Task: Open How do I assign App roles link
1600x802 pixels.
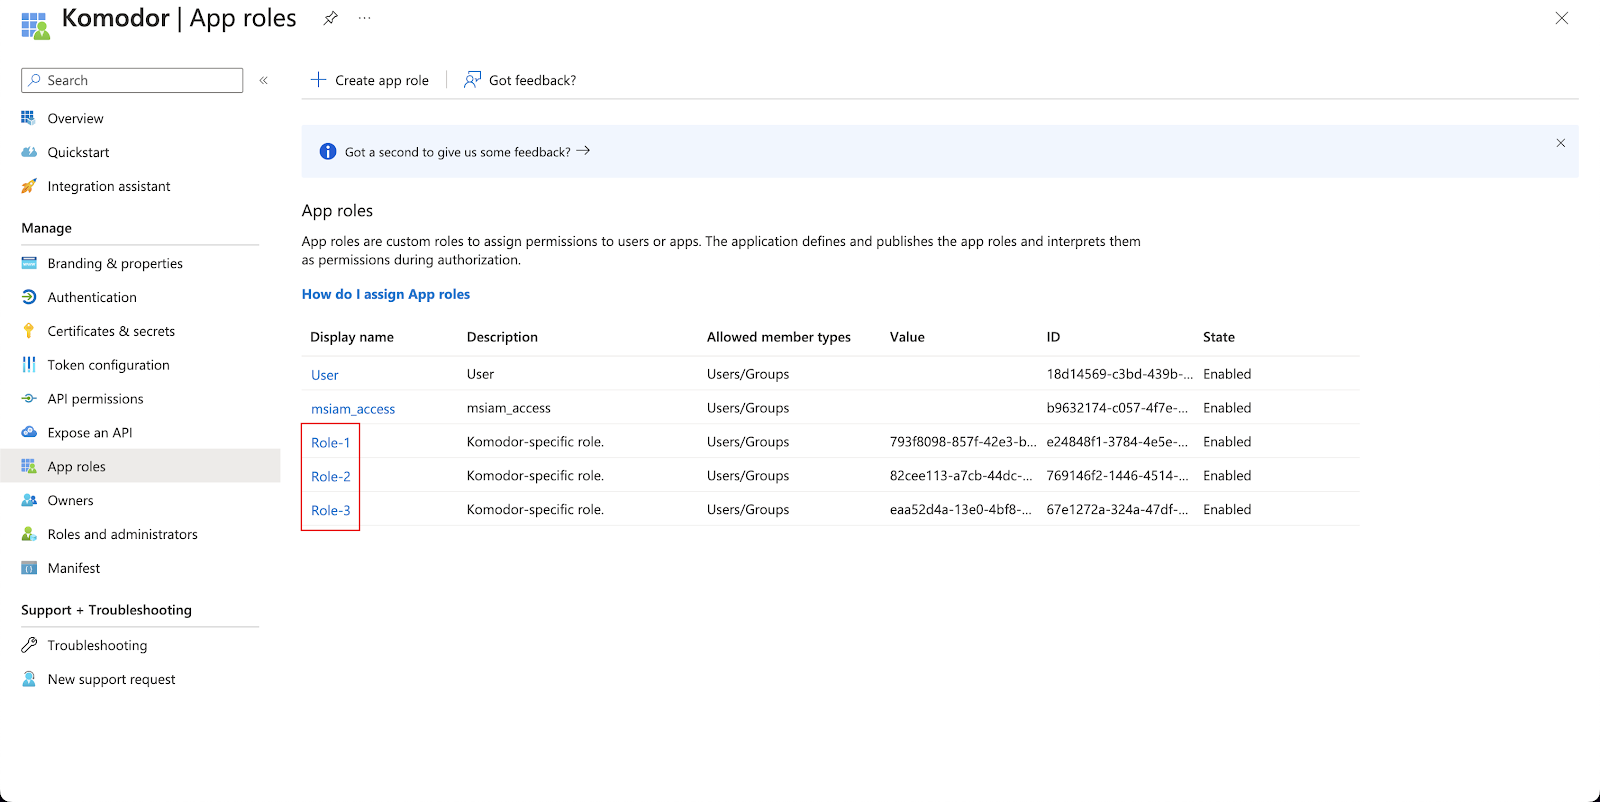Action: tap(386, 294)
